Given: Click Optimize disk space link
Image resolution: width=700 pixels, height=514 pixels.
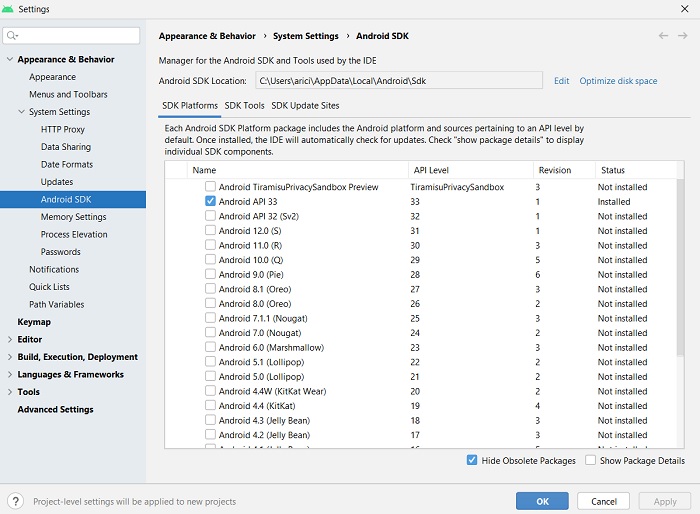Looking at the screenshot, I should (618, 81).
